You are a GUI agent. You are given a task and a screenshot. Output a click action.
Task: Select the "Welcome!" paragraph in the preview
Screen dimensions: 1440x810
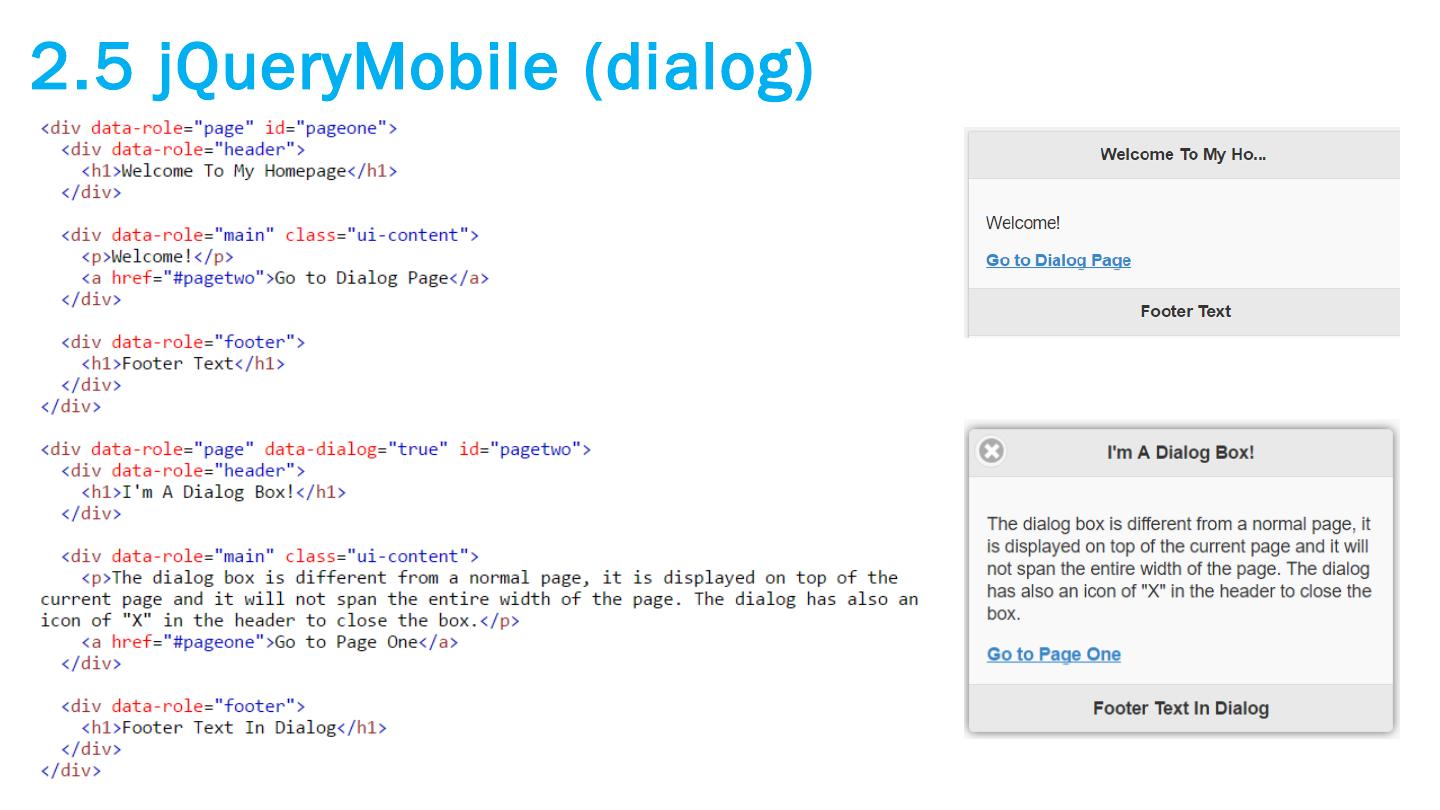pos(1023,223)
